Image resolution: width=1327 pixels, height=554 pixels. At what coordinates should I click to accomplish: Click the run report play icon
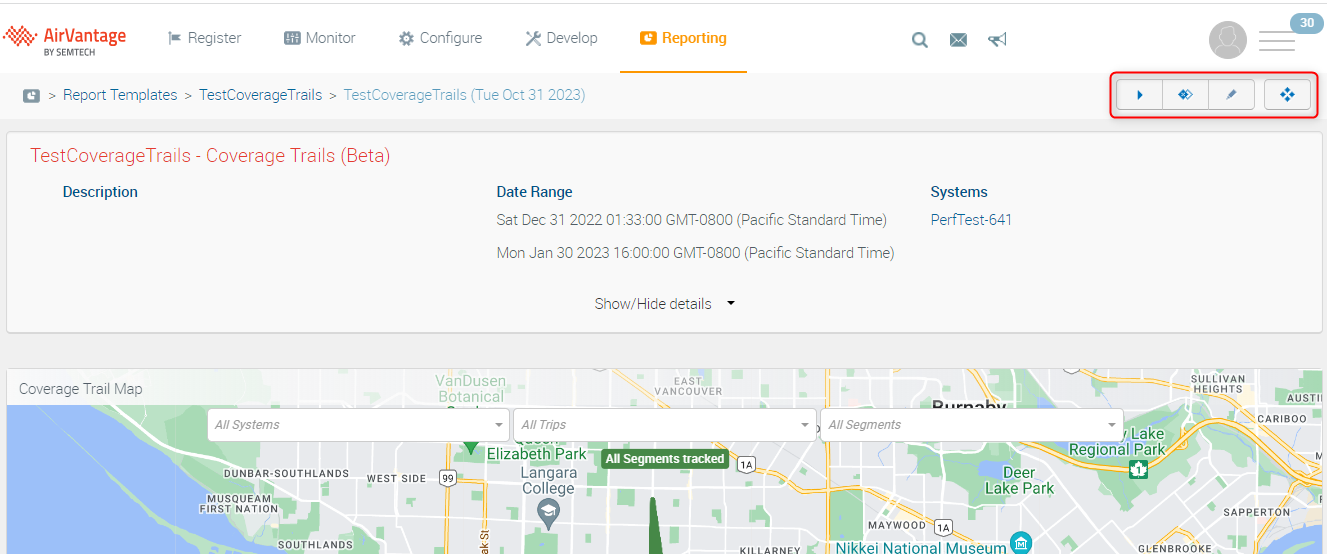(1139, 95)
